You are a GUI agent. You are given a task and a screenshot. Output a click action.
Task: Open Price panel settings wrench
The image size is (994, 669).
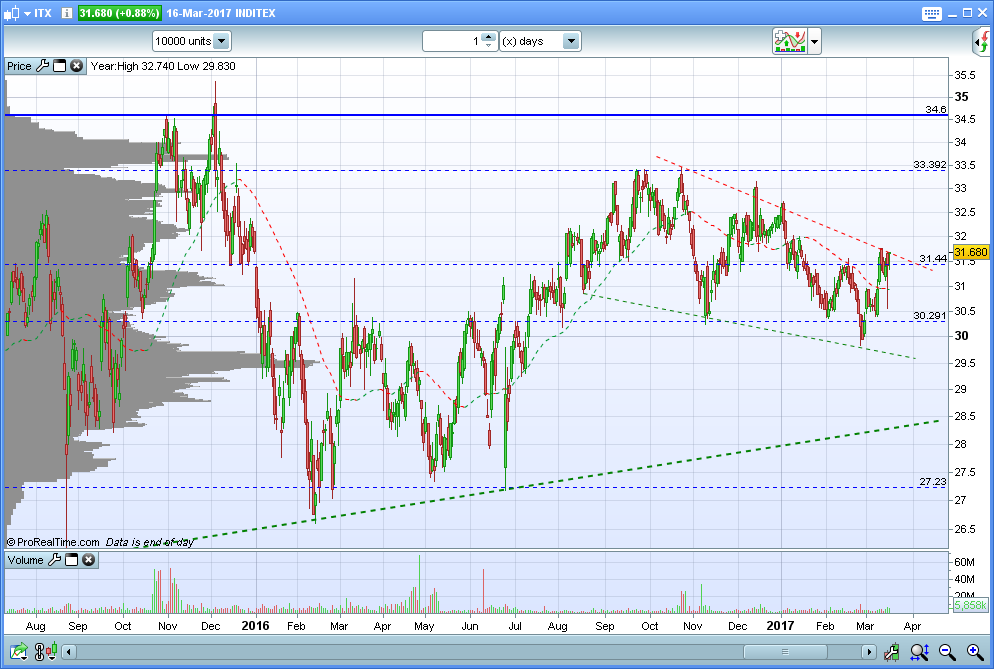click(42, 66)
